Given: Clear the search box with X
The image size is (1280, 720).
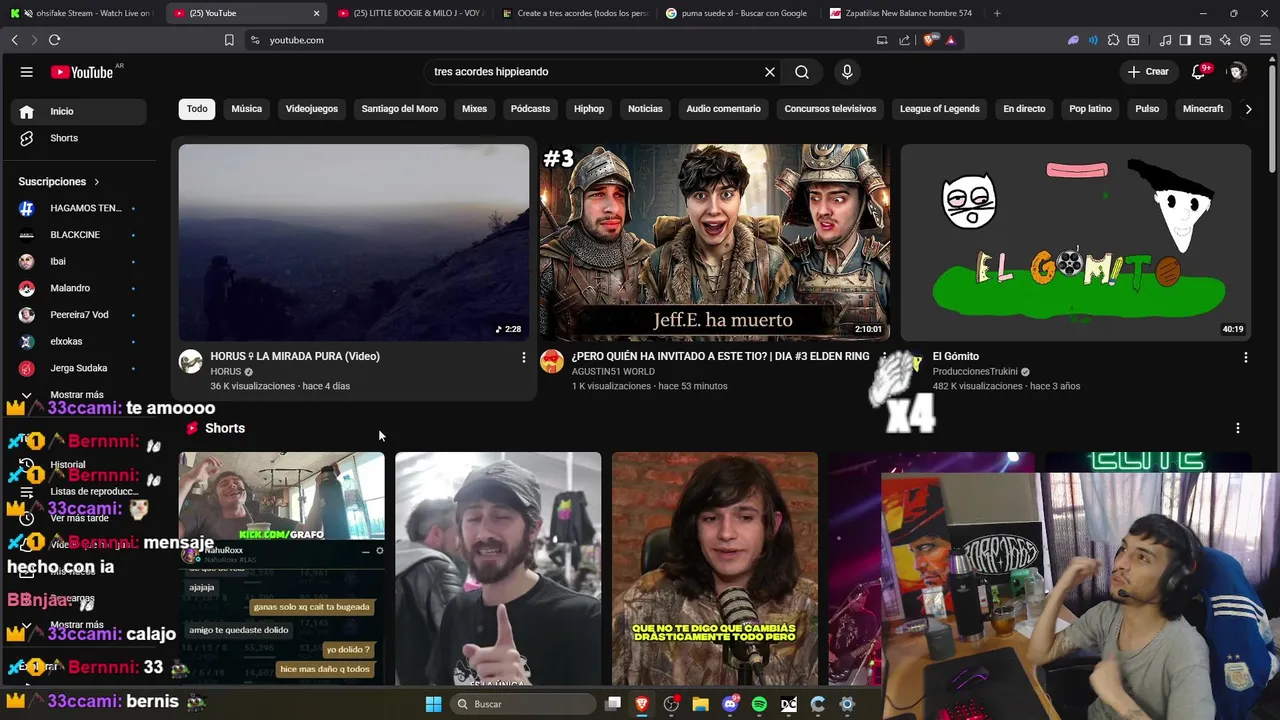Looking at the screenshot, I should [x=770, y=72].
